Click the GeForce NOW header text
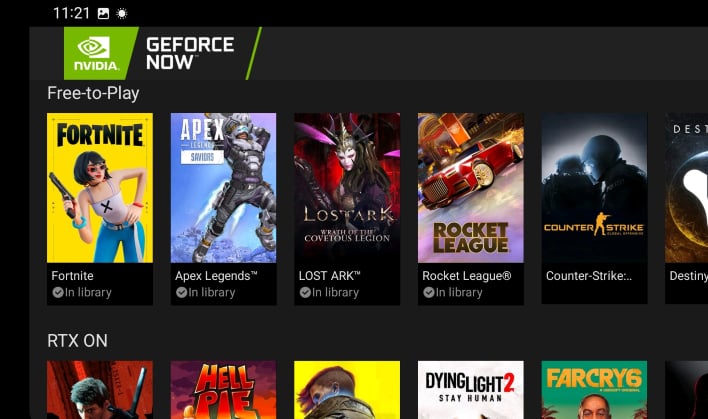 190,53
